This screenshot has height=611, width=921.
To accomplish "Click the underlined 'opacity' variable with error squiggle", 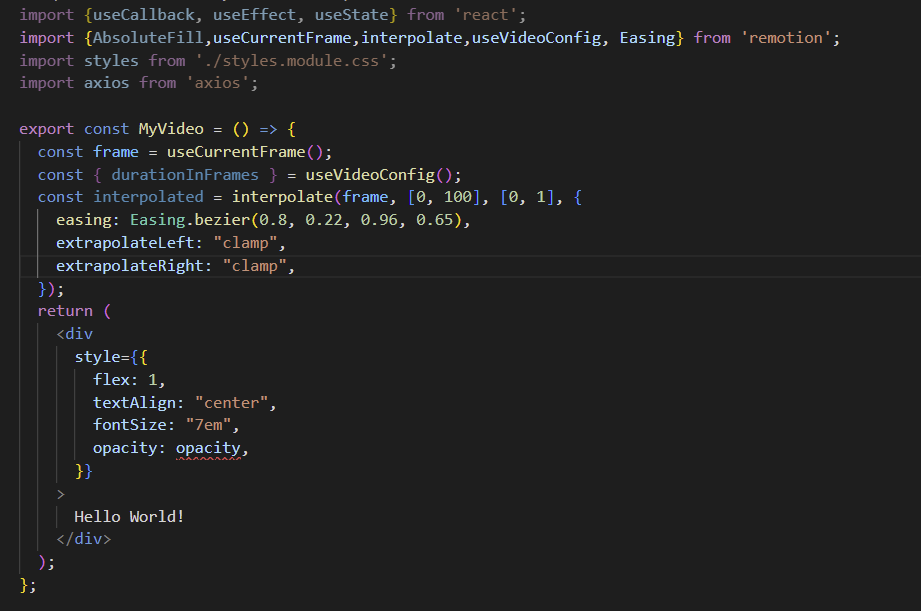I will tap(208, 448).
